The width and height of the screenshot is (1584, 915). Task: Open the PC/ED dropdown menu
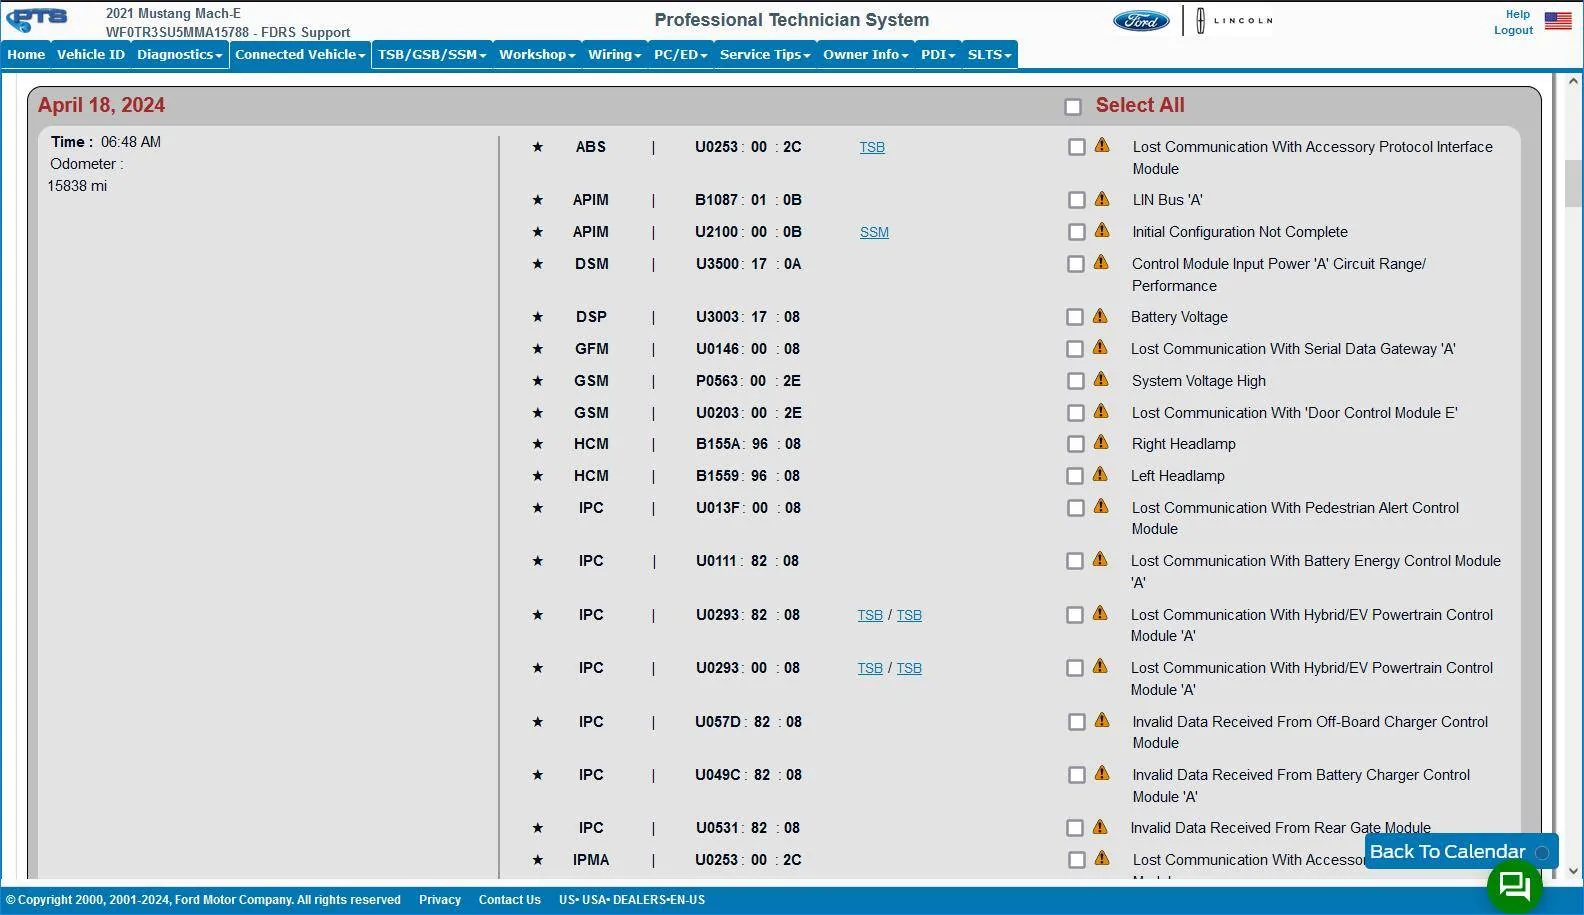coord(680,54)
